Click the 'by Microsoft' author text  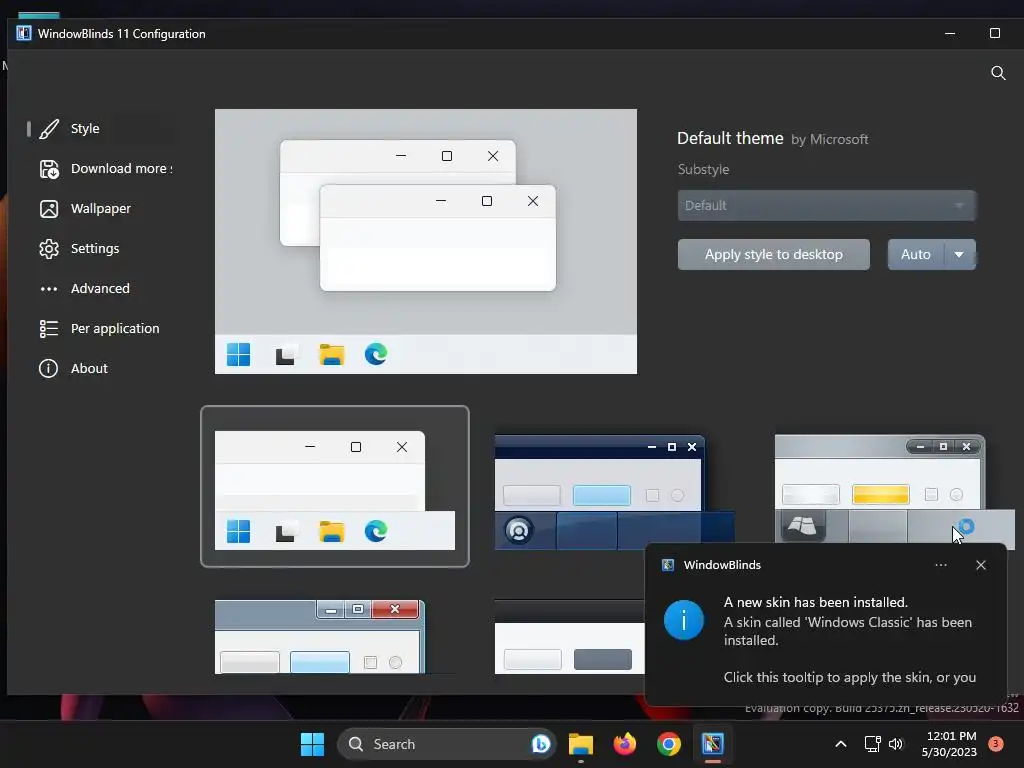[x=829, y=140]
